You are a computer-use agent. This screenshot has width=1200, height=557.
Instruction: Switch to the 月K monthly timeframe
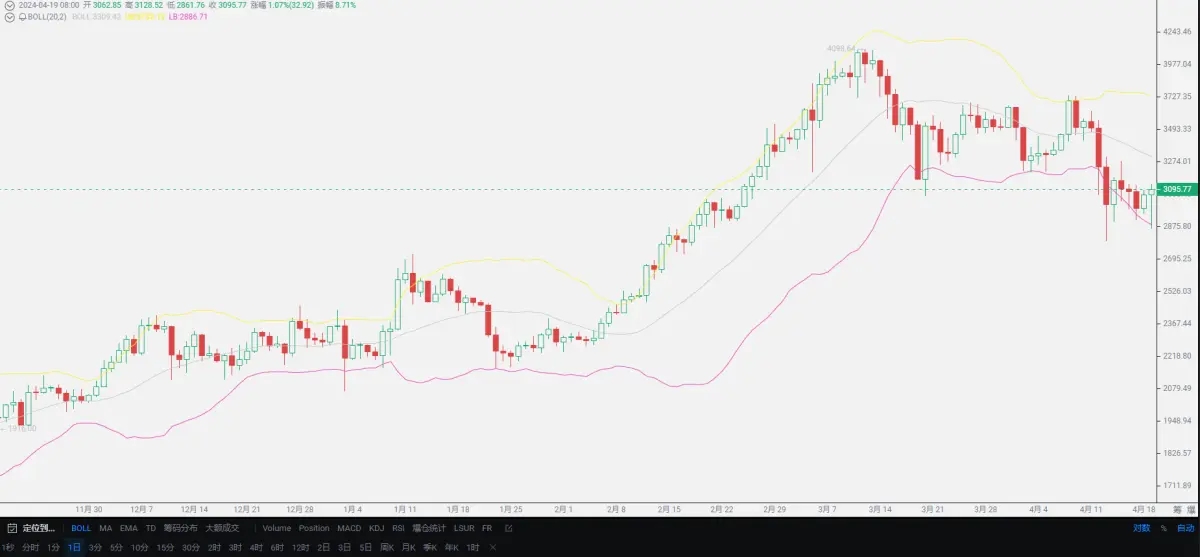[x=409, y=547]
